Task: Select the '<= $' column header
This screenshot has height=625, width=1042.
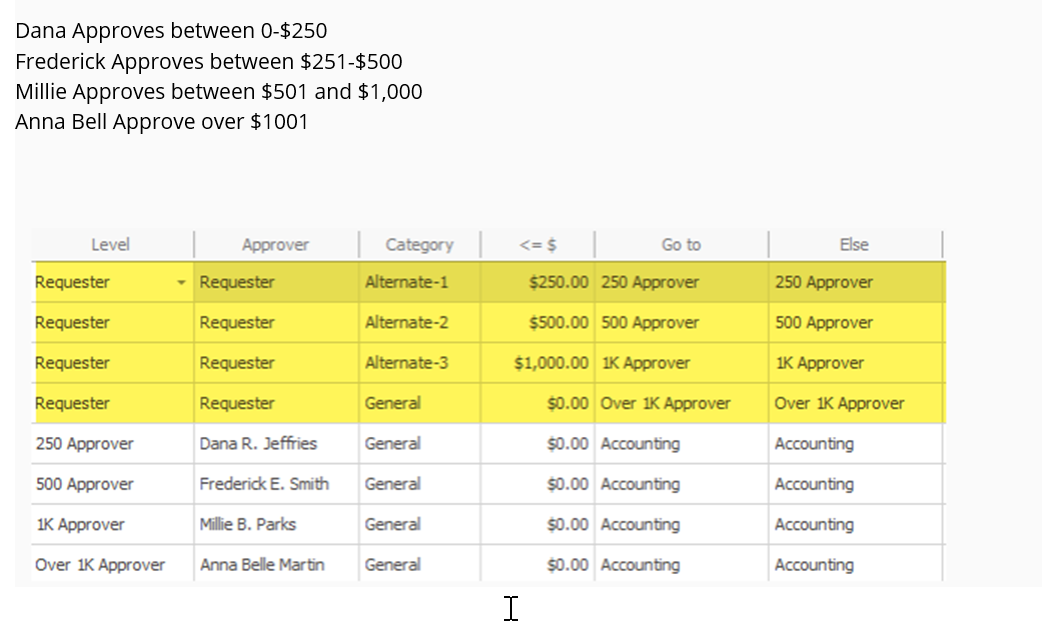Action: point(537,245)
